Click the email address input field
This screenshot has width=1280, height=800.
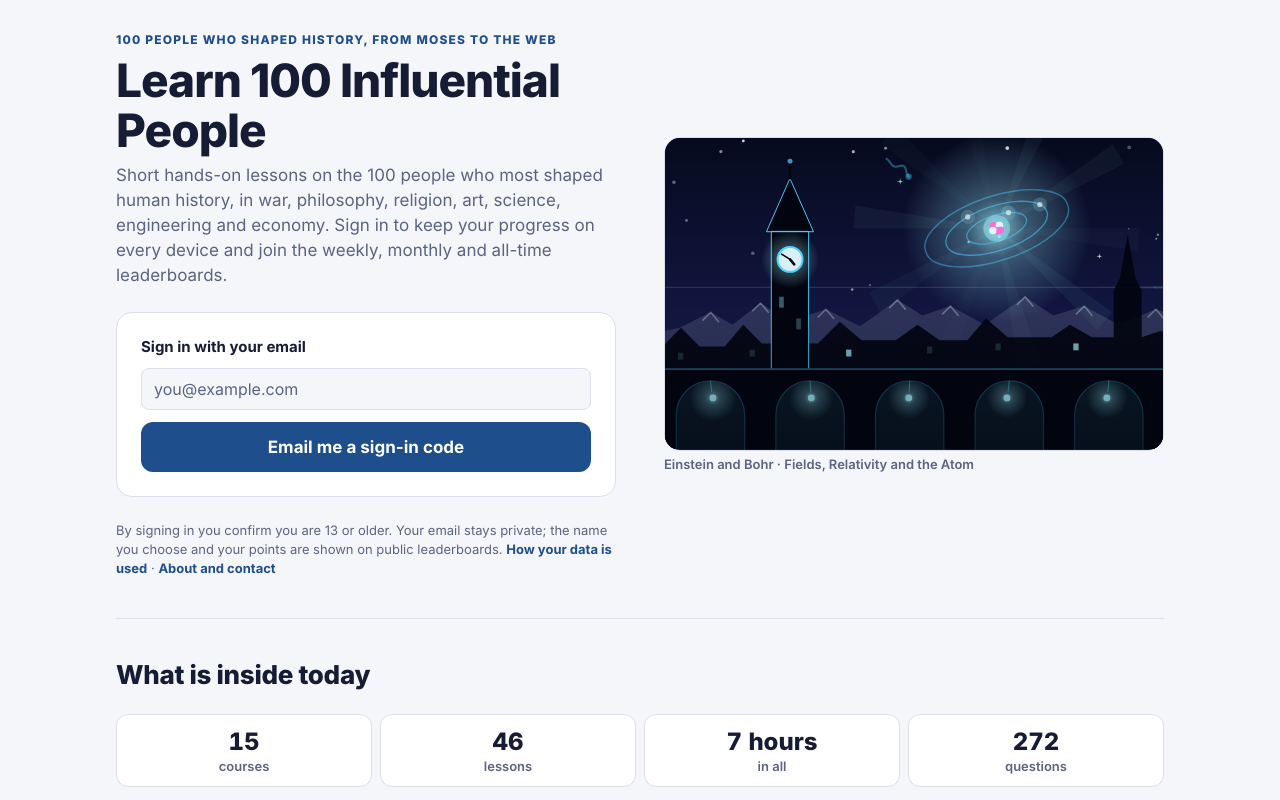pyautogui.click(x=366, y=389)
